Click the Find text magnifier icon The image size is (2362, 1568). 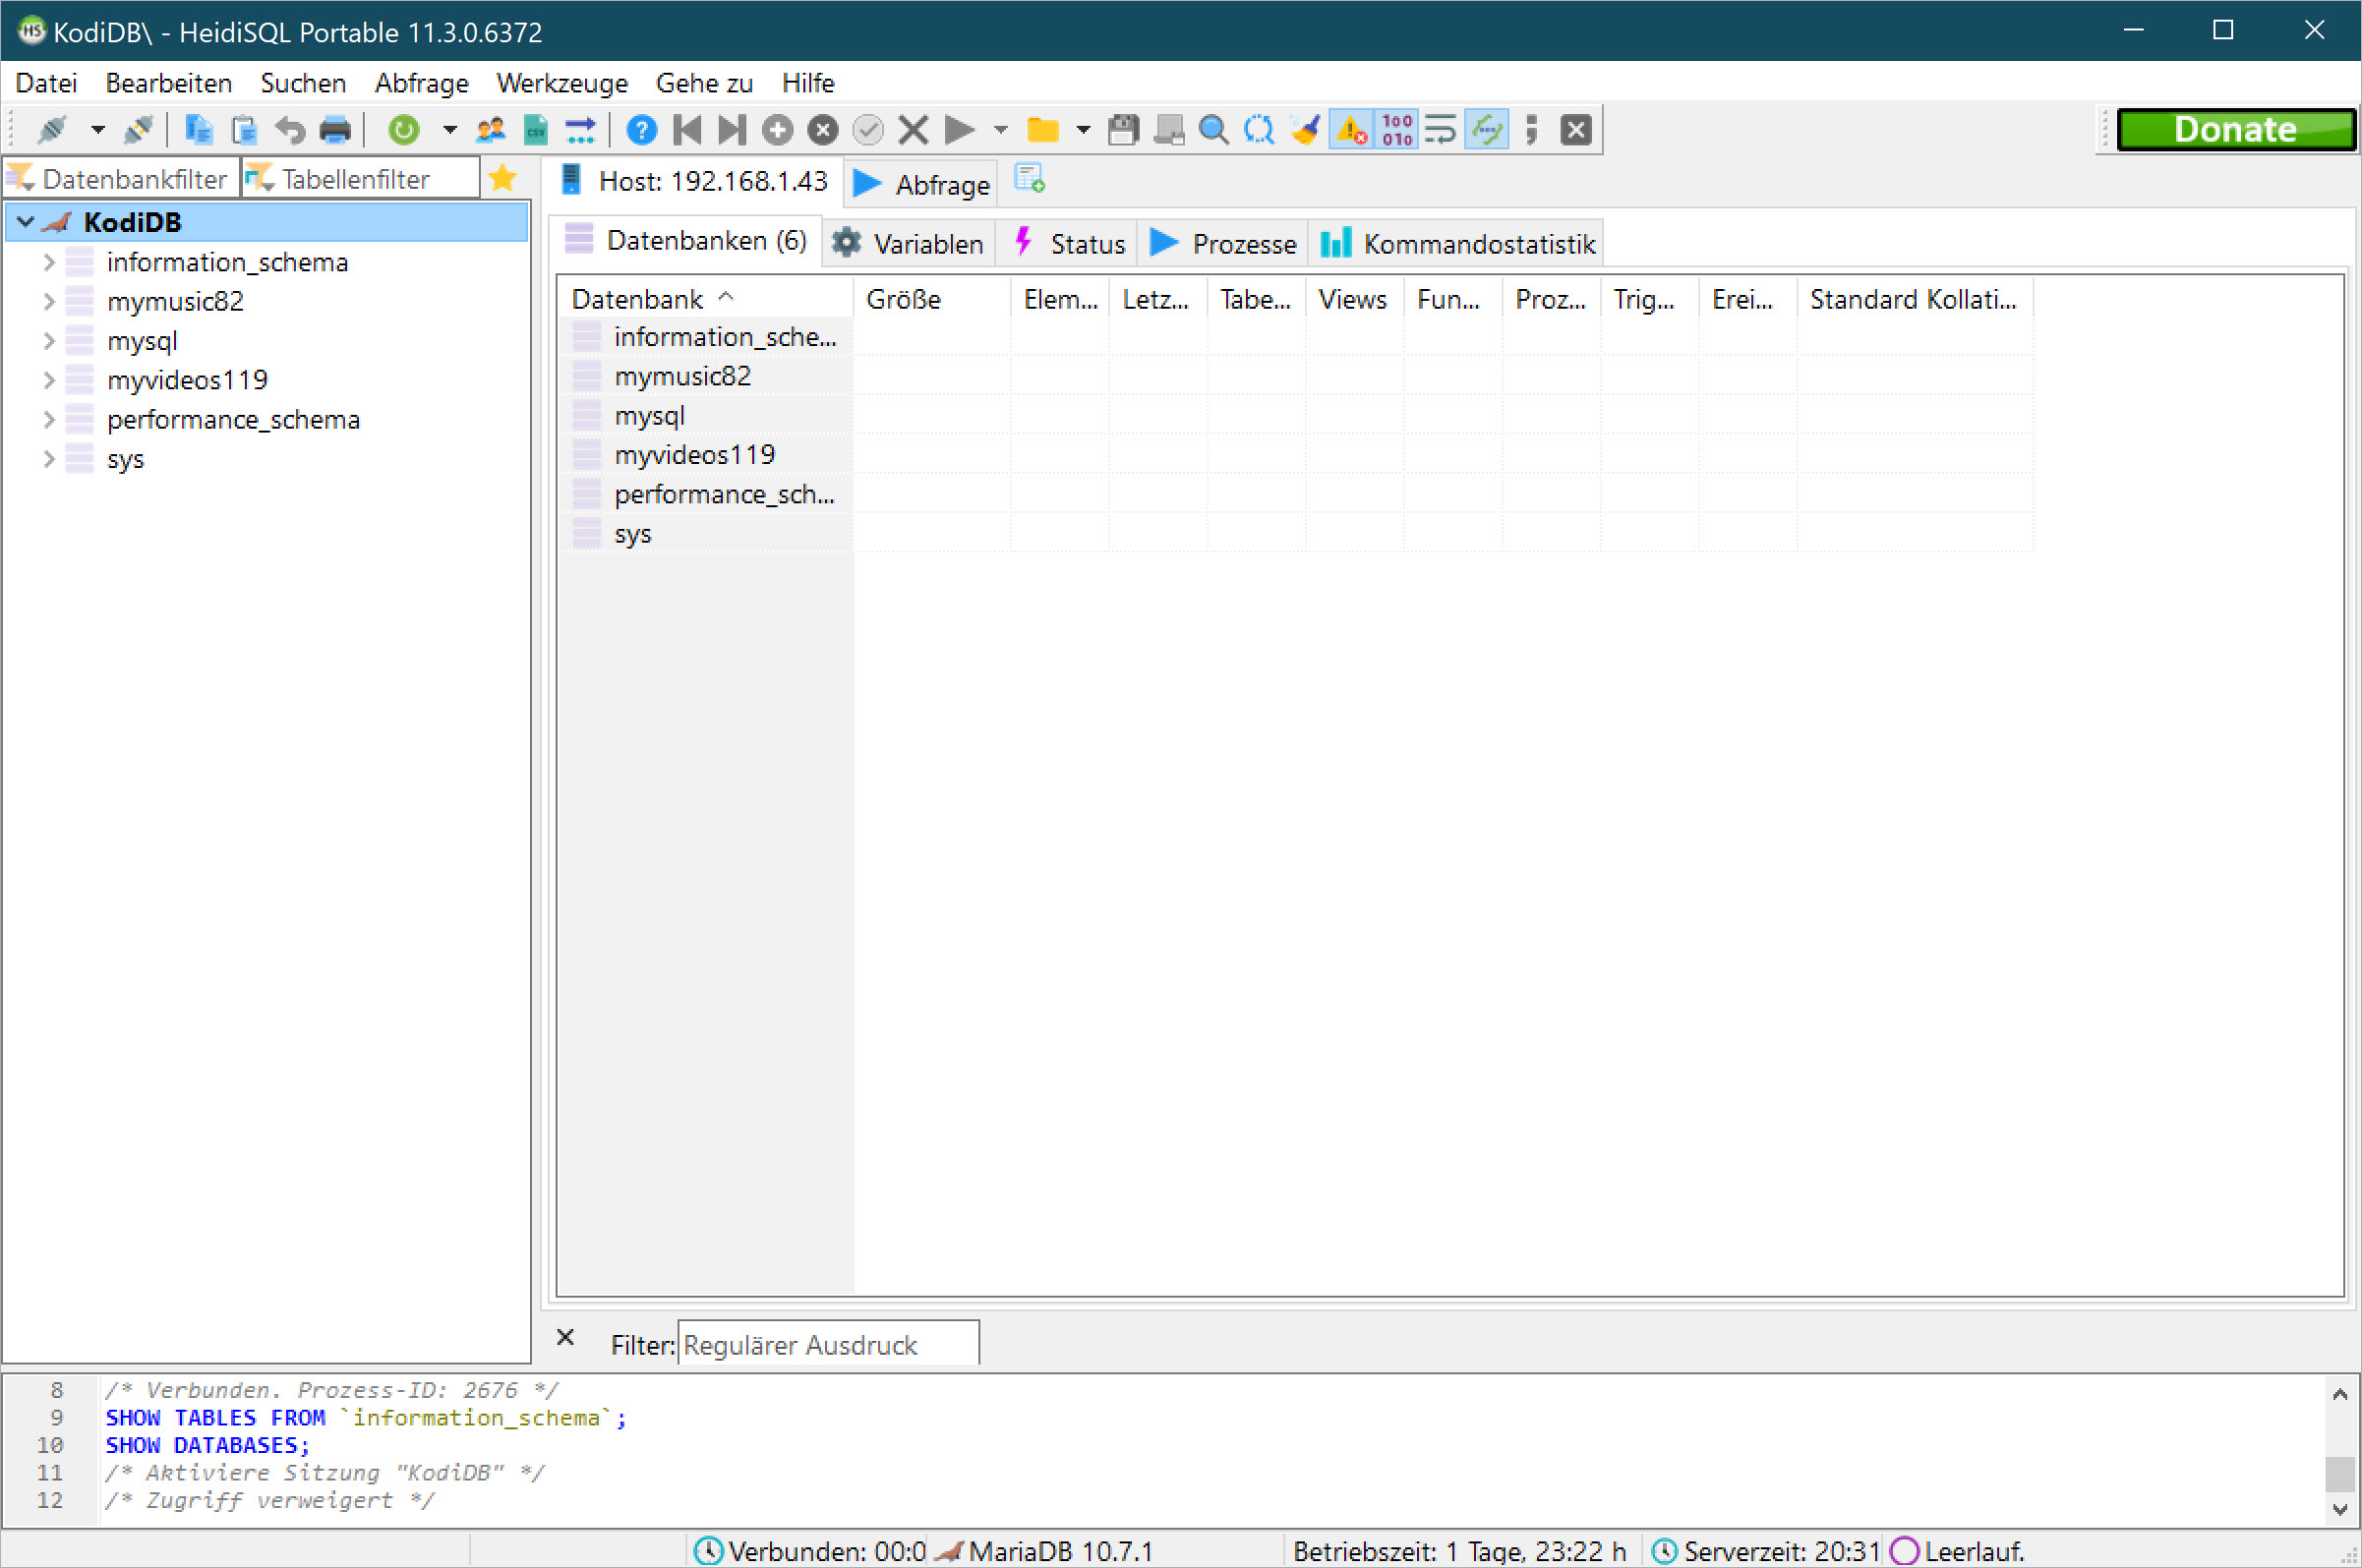tap(1214, 129)
